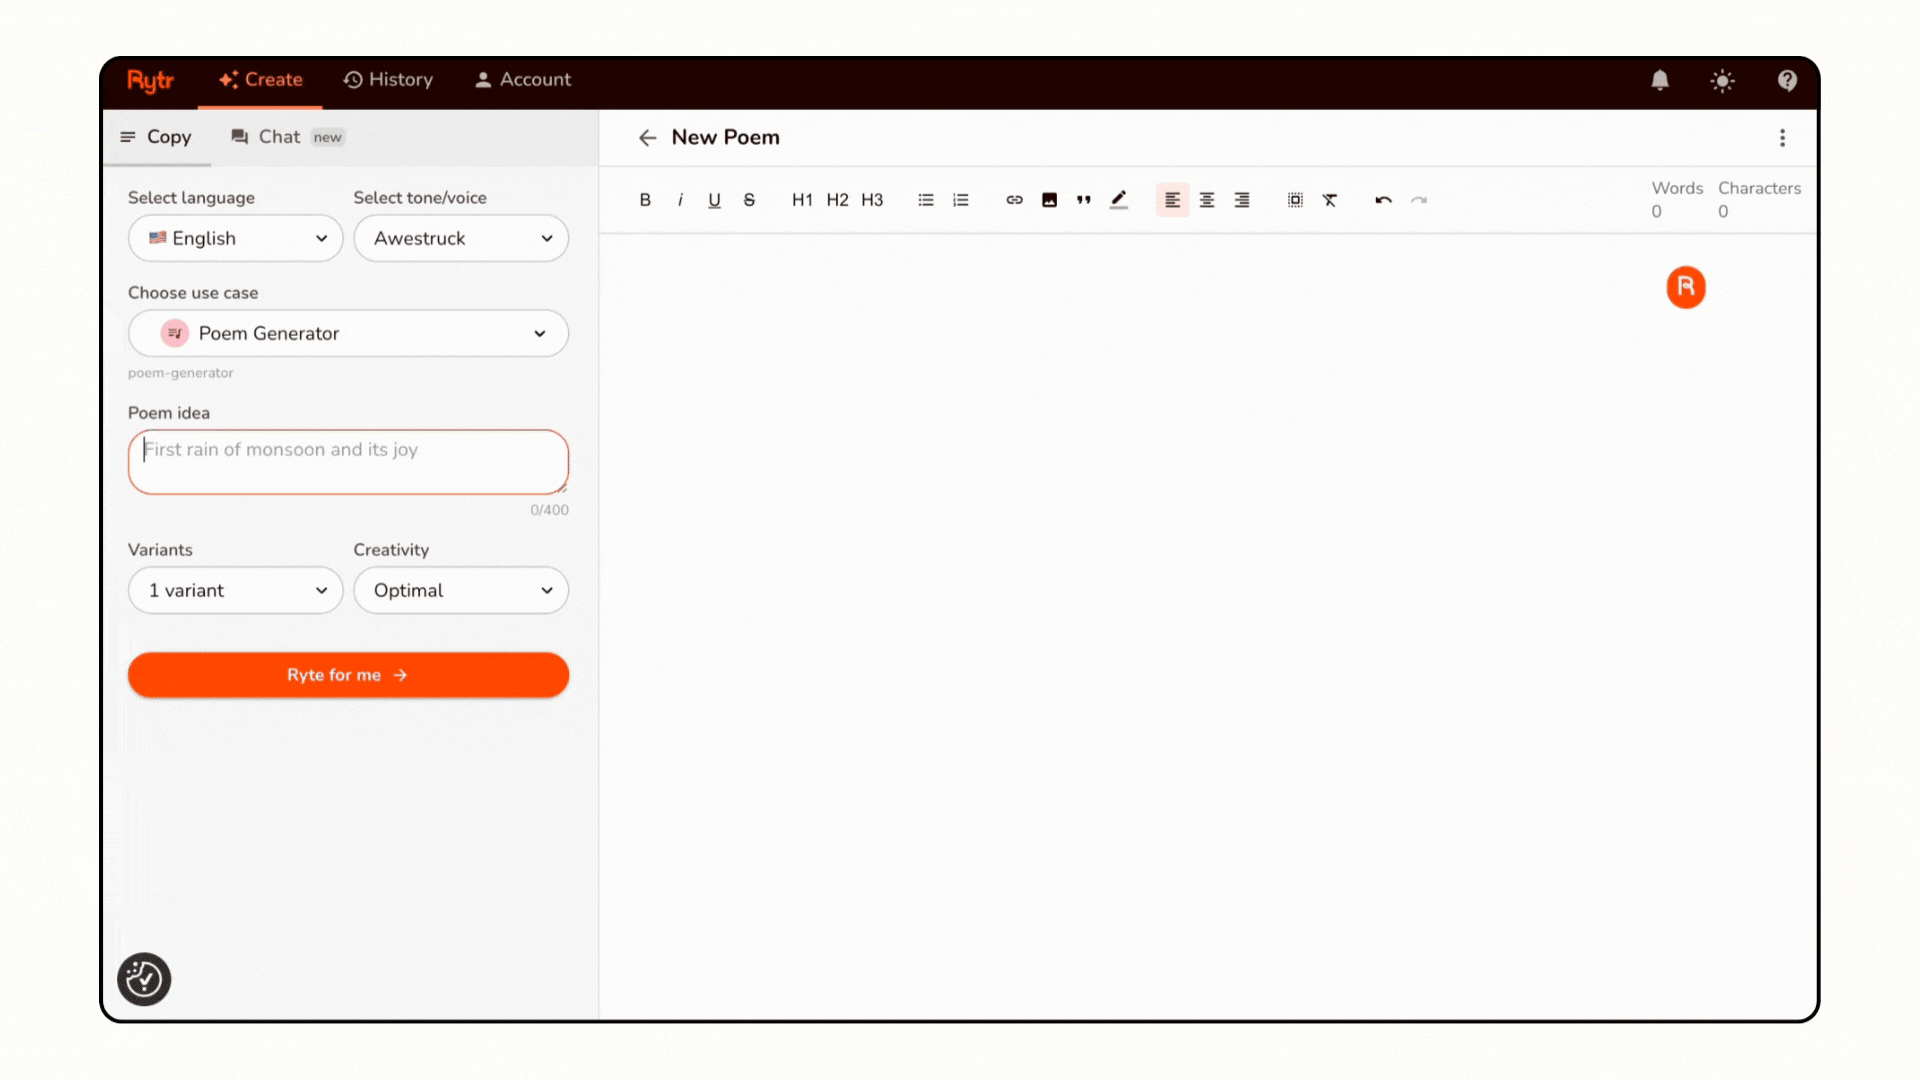Screen dimensions: 1920x1080
Task: Toggle bulleted list formatting
Action: coord(925,199)
